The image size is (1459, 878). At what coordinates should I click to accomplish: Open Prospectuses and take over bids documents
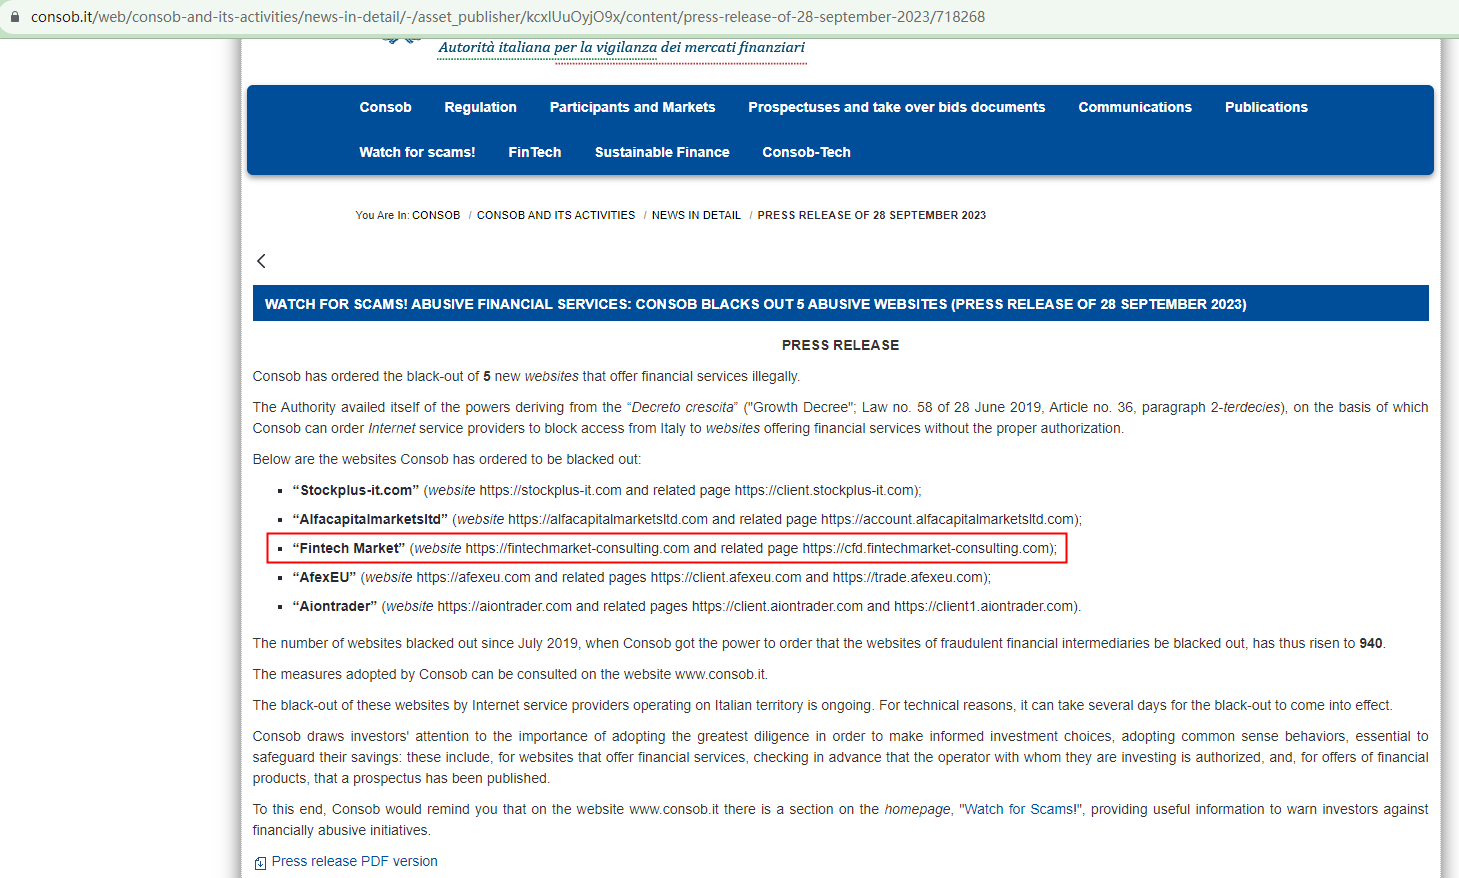click(x=896, y=107)
